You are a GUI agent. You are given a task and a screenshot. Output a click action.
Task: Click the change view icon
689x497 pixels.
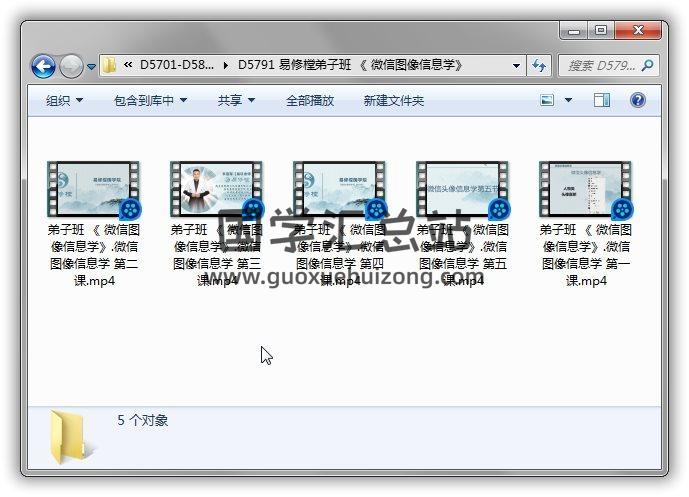pos(547,100)
